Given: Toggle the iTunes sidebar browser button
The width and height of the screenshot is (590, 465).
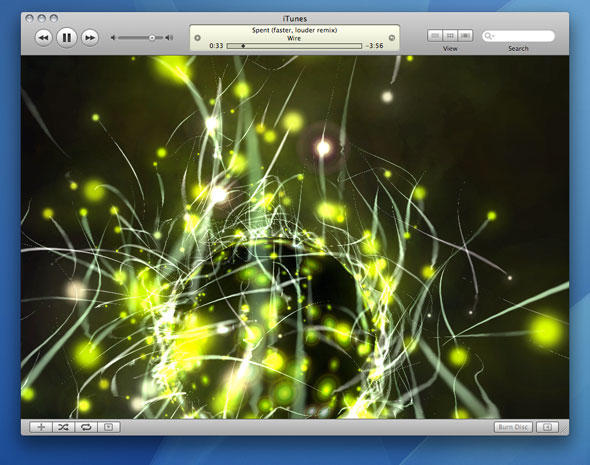Looking at the screenshot, I should (547, 427).
